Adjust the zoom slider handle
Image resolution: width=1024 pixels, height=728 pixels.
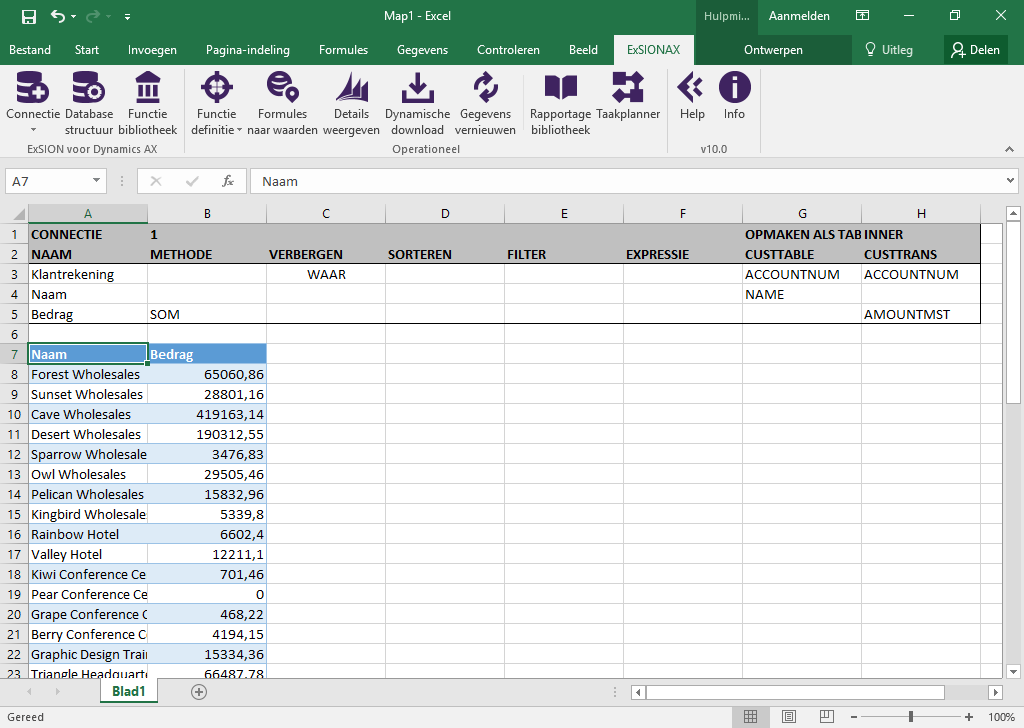pyautogui.click(x=911, y=717)
